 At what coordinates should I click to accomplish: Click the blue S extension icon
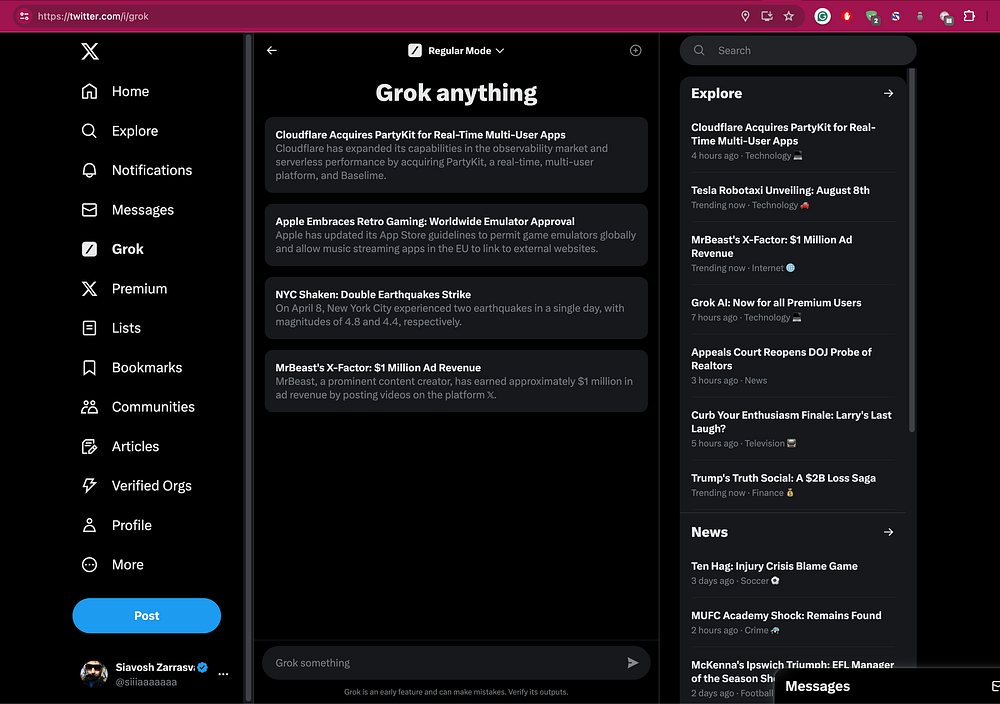pyautogui.click(x=896, y=17)
